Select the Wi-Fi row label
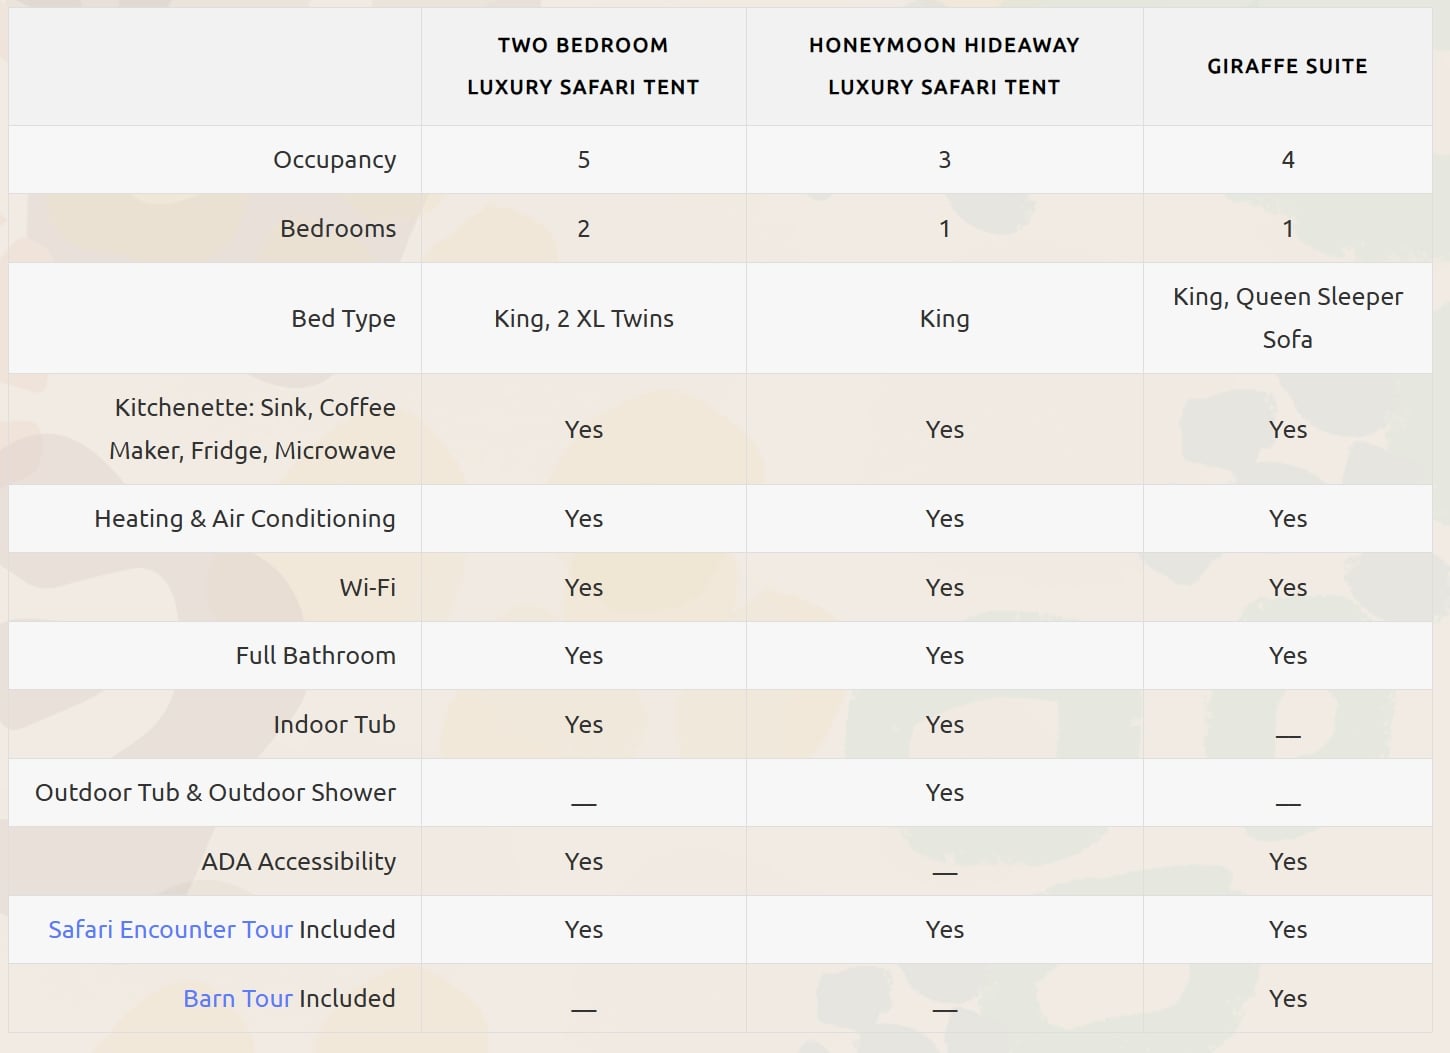 [x=367, y=587]
